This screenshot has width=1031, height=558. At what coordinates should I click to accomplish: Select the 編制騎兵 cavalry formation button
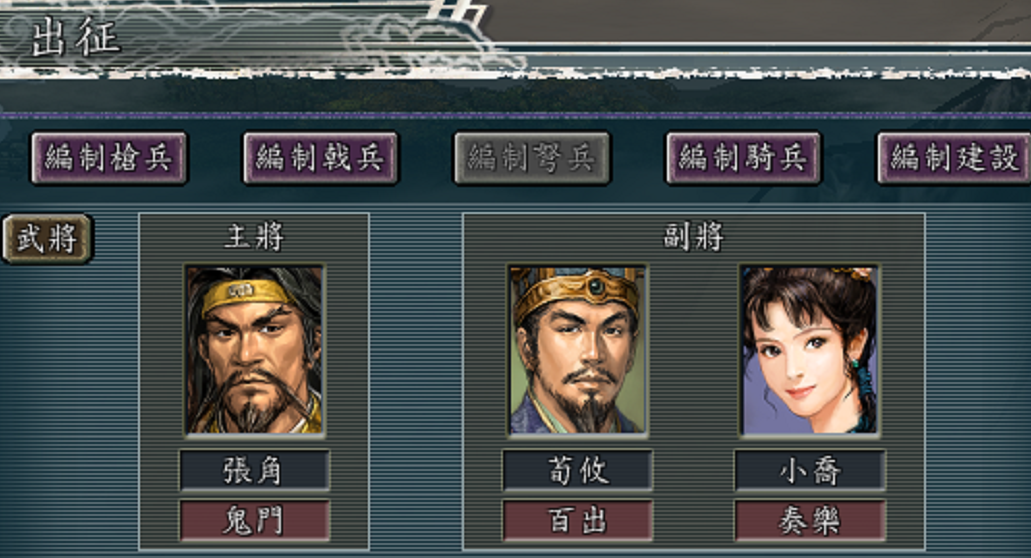(744, 158)
